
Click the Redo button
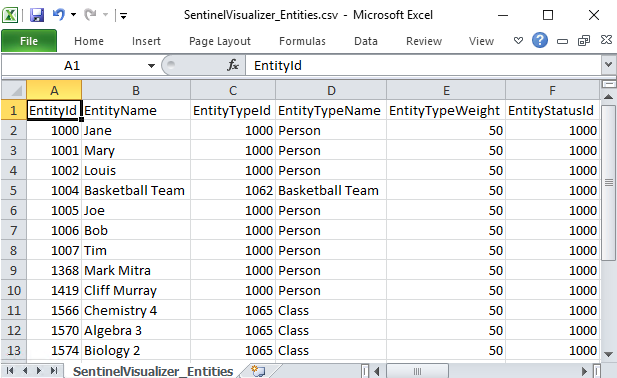(x=90, y=15)
